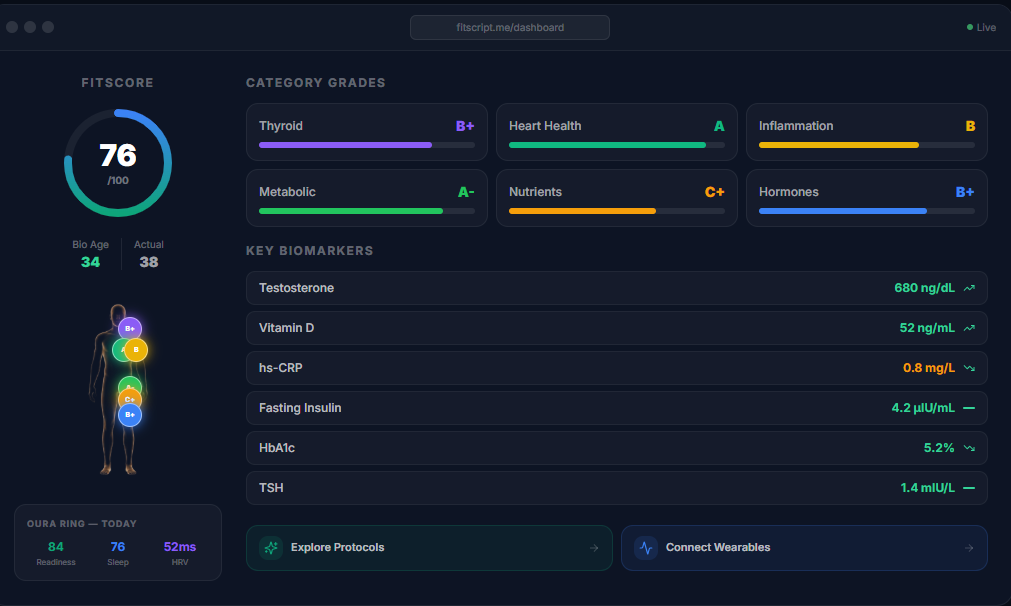Click the Bio Age 34 value
This screenshot has width=1011, height=606.
[90, 262]
